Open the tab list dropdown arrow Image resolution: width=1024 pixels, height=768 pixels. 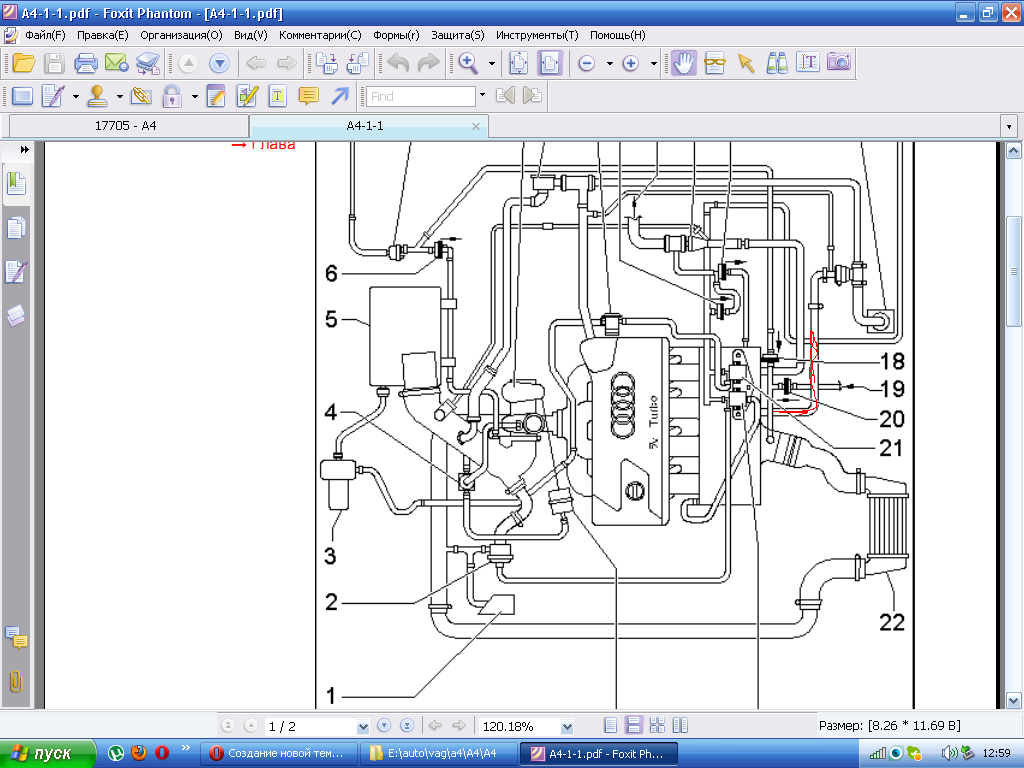click(1009, 127)
